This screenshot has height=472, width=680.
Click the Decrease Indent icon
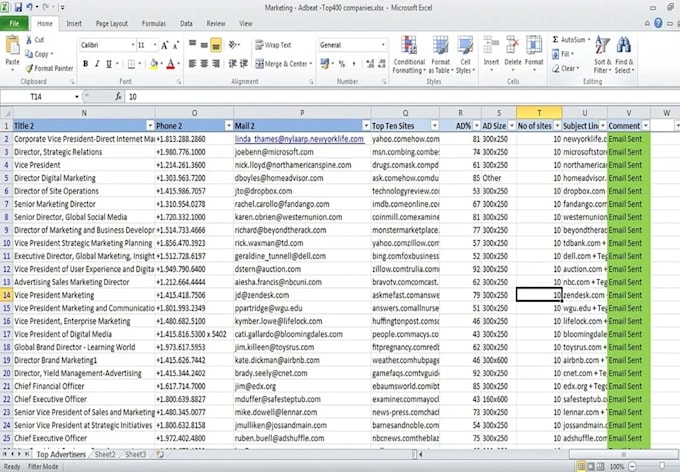tap(232, 64)
